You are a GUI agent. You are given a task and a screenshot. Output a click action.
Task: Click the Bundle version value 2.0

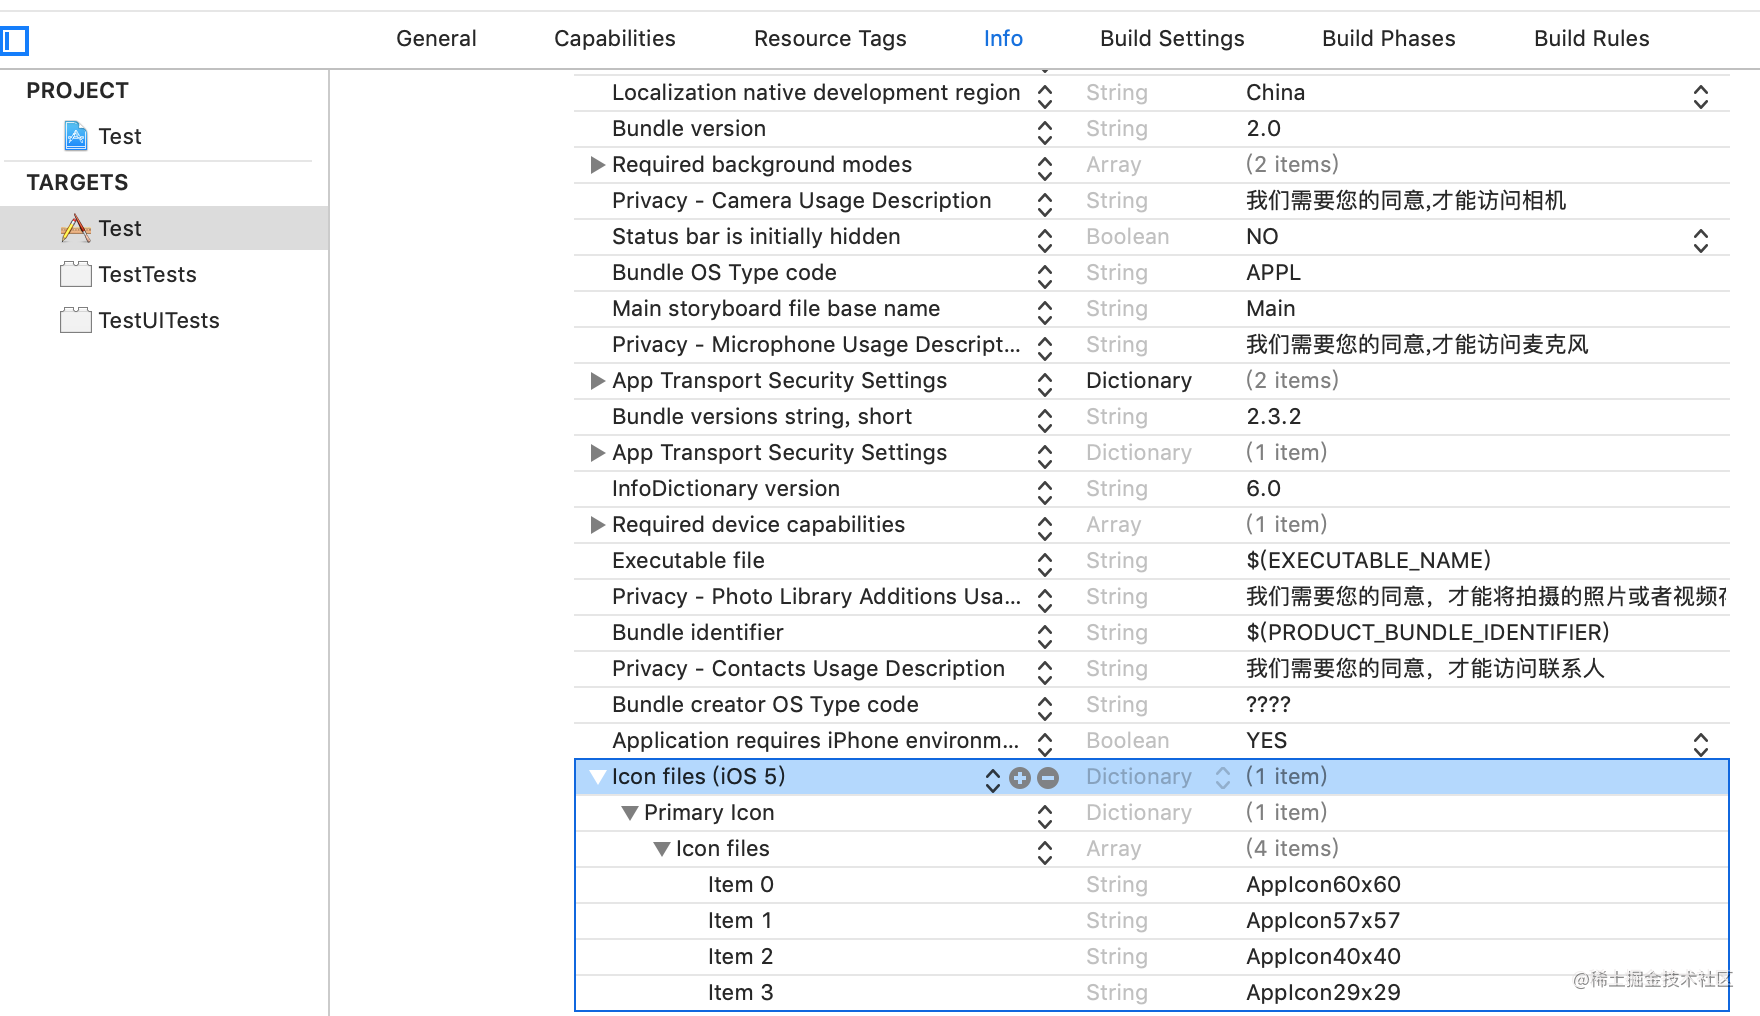[1263, 128]
